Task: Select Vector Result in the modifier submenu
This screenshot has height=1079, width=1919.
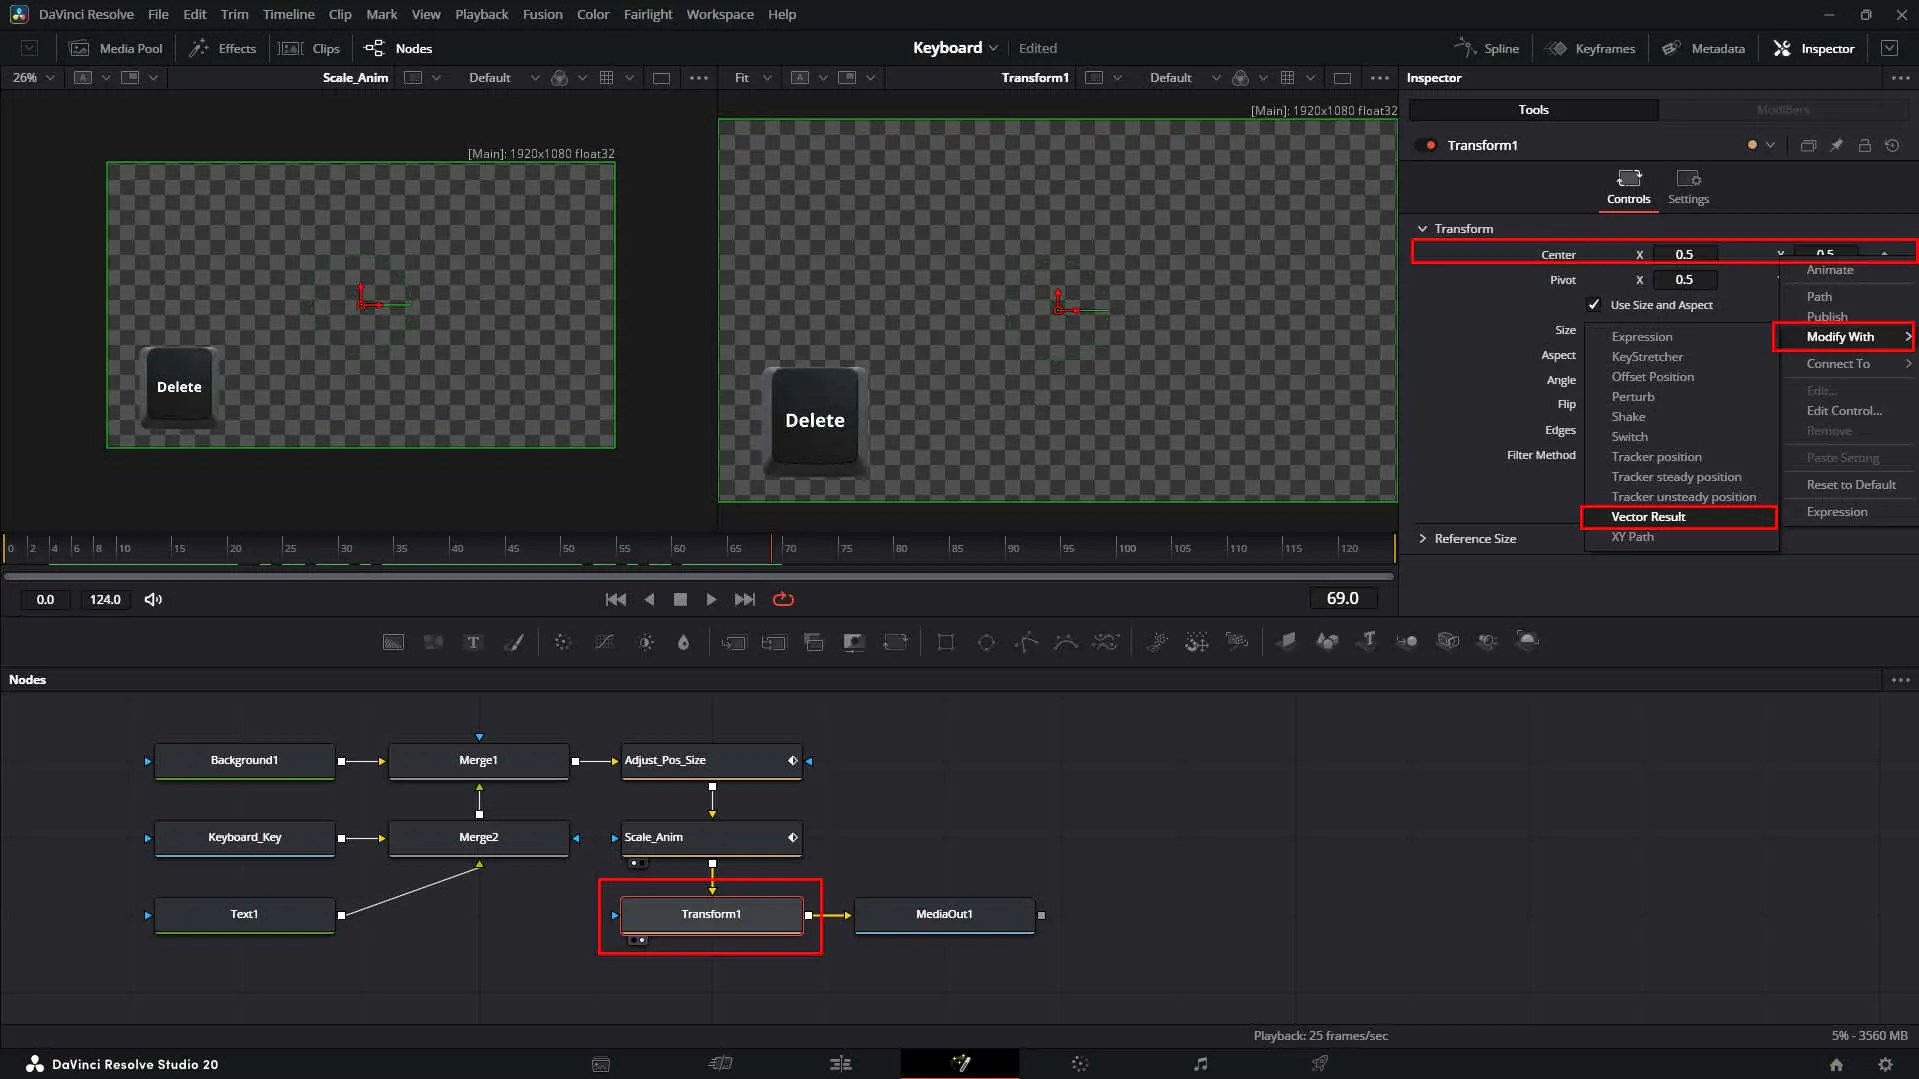Action: coord(1679,517)
